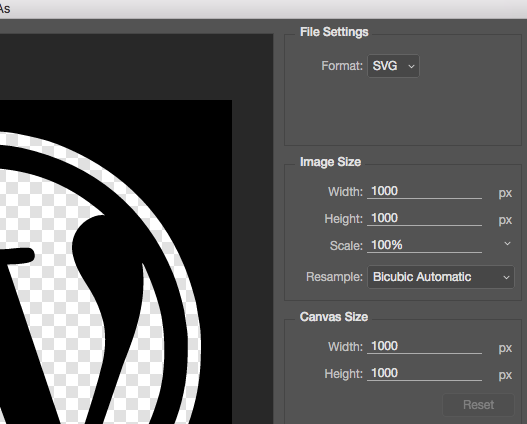This screenshot has height=424, width=527.
Task: Expand the Scale percentage chevron
Action: tap(507, 244)
